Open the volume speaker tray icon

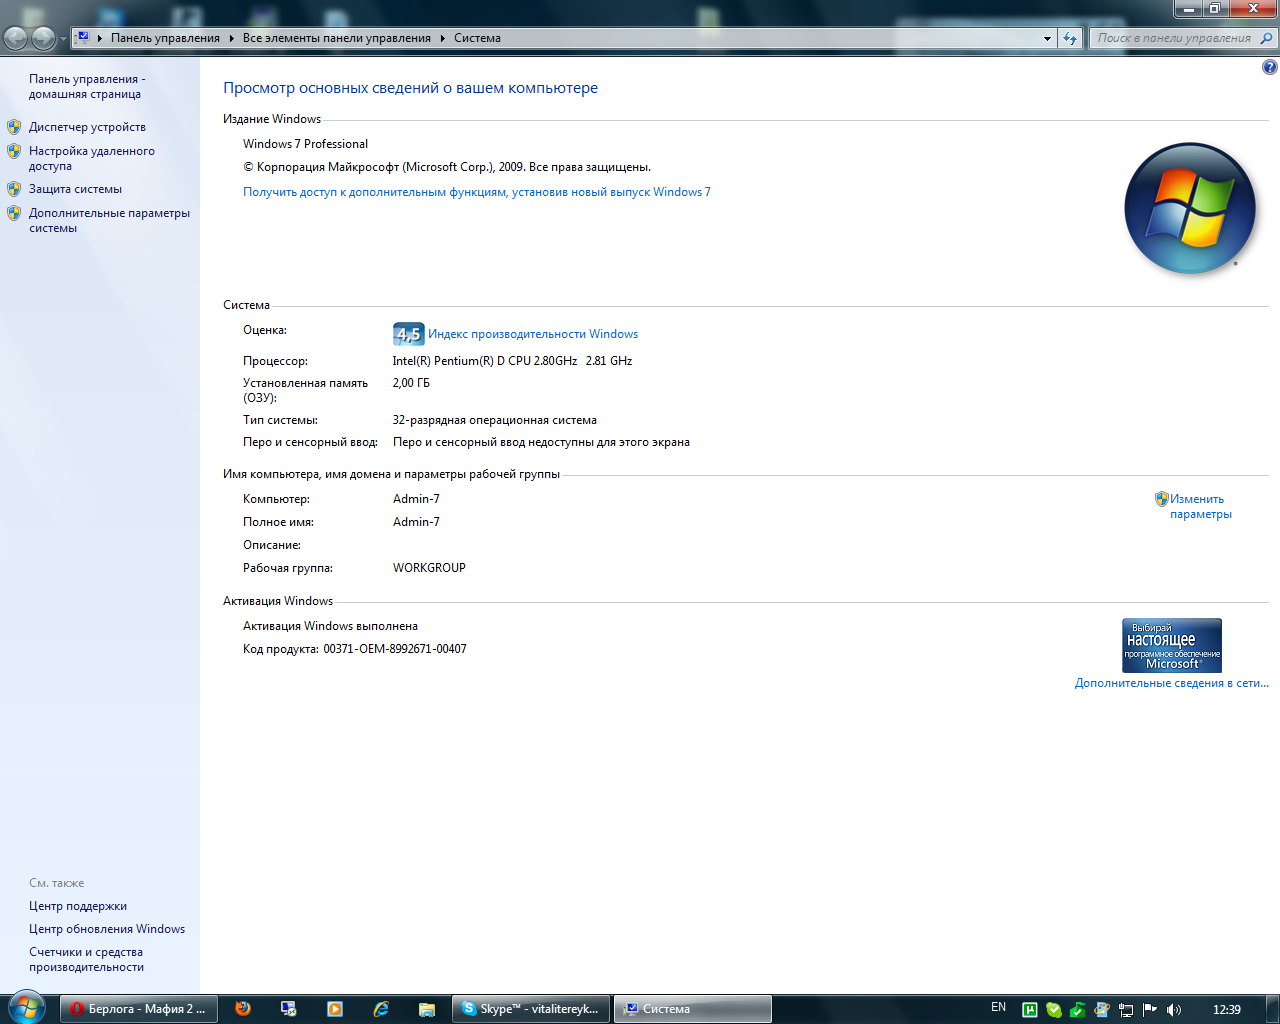click(x=1173, y=1010)
